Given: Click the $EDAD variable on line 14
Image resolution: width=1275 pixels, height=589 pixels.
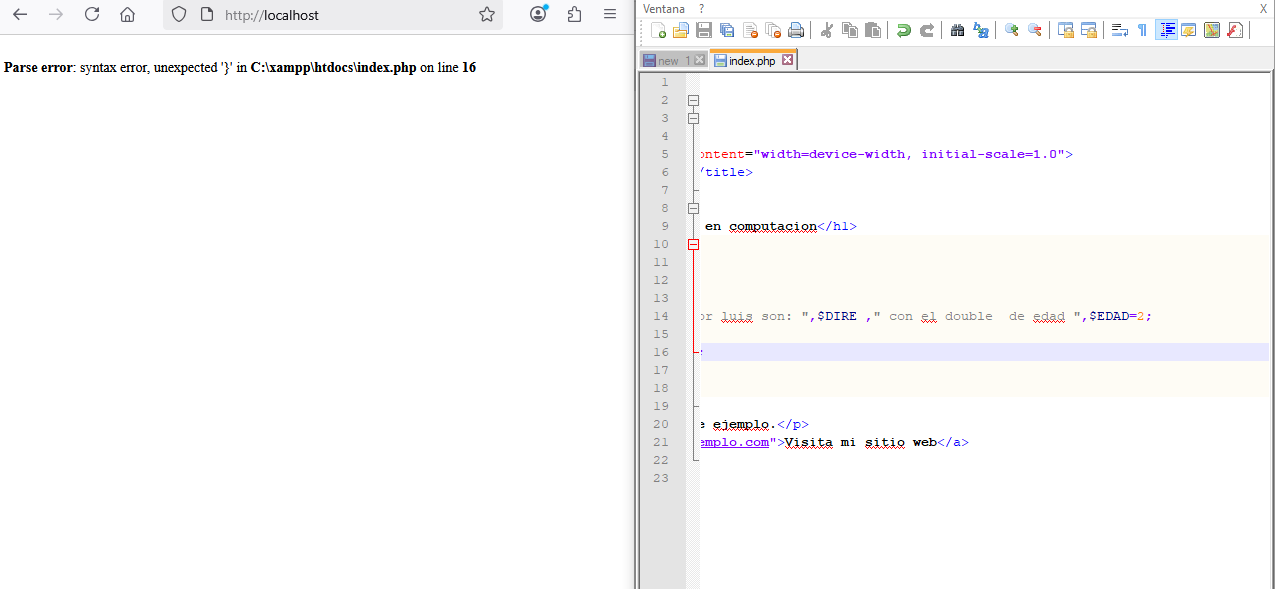Looking at the screenshot, I should click(1109, 316).
